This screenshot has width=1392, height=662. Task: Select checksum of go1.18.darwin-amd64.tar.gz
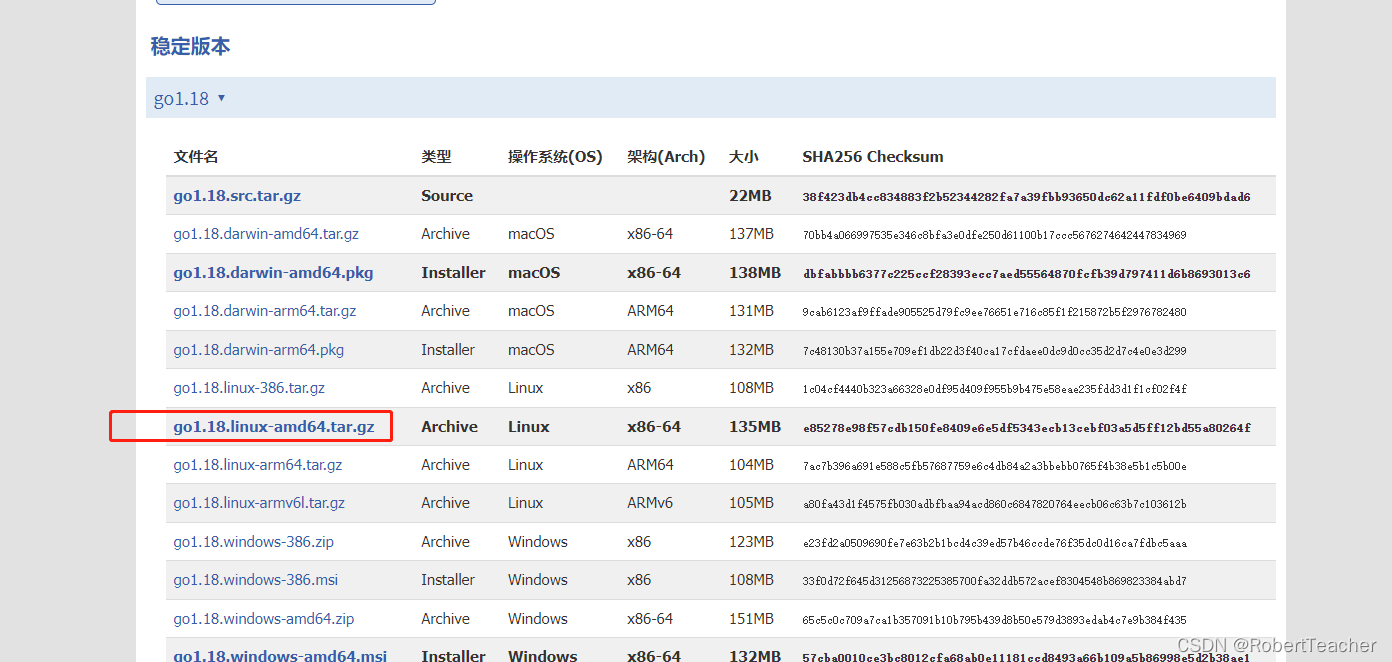[995, 235]
